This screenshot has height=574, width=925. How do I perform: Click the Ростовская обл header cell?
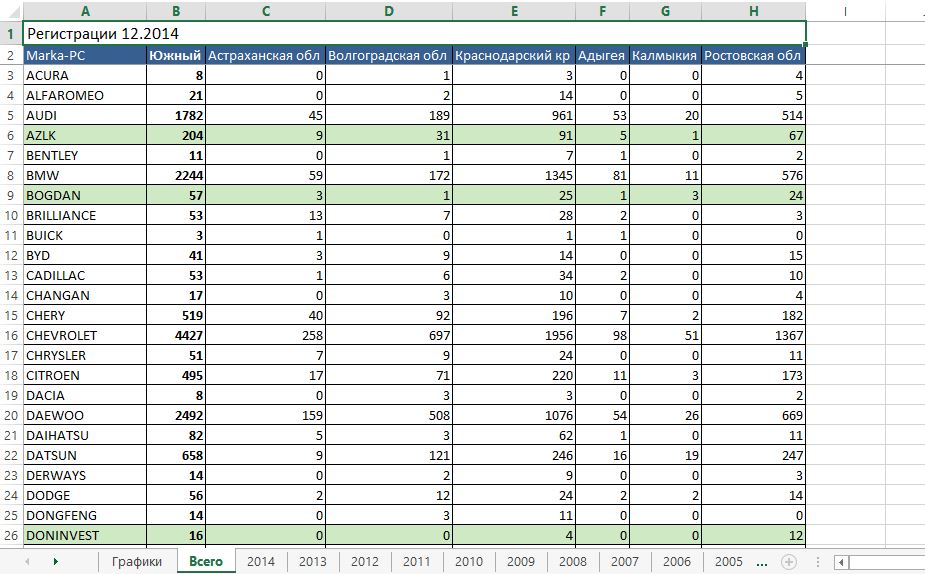tap(753, 55)
